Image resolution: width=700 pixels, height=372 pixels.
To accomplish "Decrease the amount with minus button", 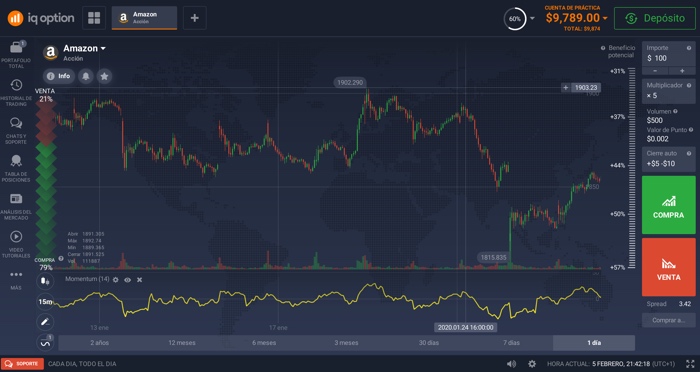I will [x=655, y=71].
